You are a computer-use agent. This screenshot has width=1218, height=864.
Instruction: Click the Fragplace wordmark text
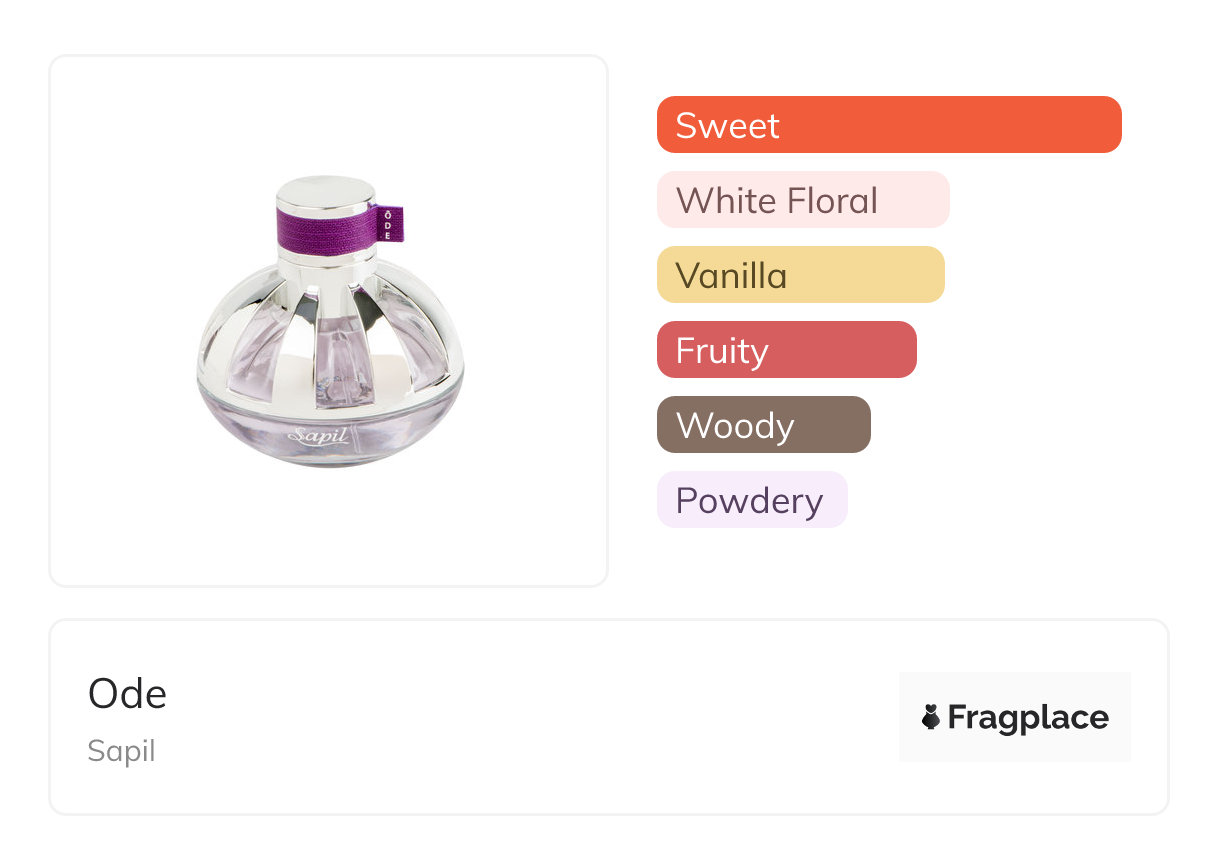pos(1027,718)
